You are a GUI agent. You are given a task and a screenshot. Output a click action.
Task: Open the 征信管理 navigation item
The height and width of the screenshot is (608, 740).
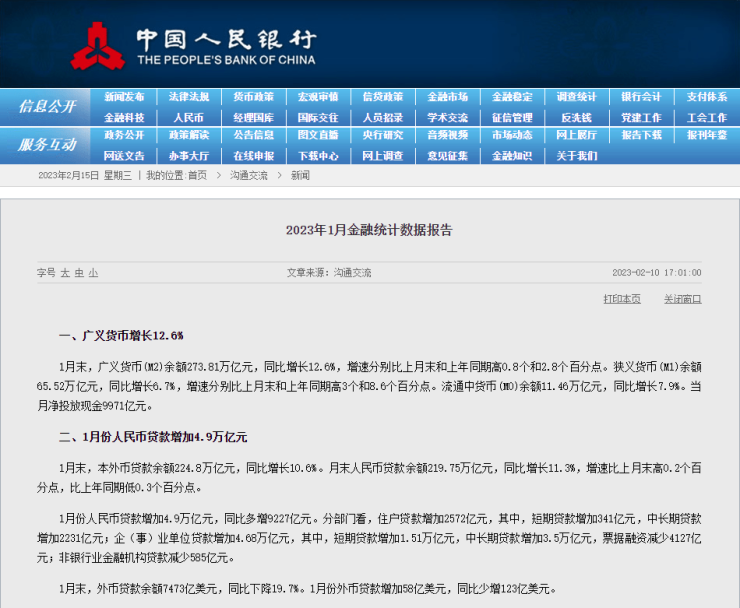[512, 117]
